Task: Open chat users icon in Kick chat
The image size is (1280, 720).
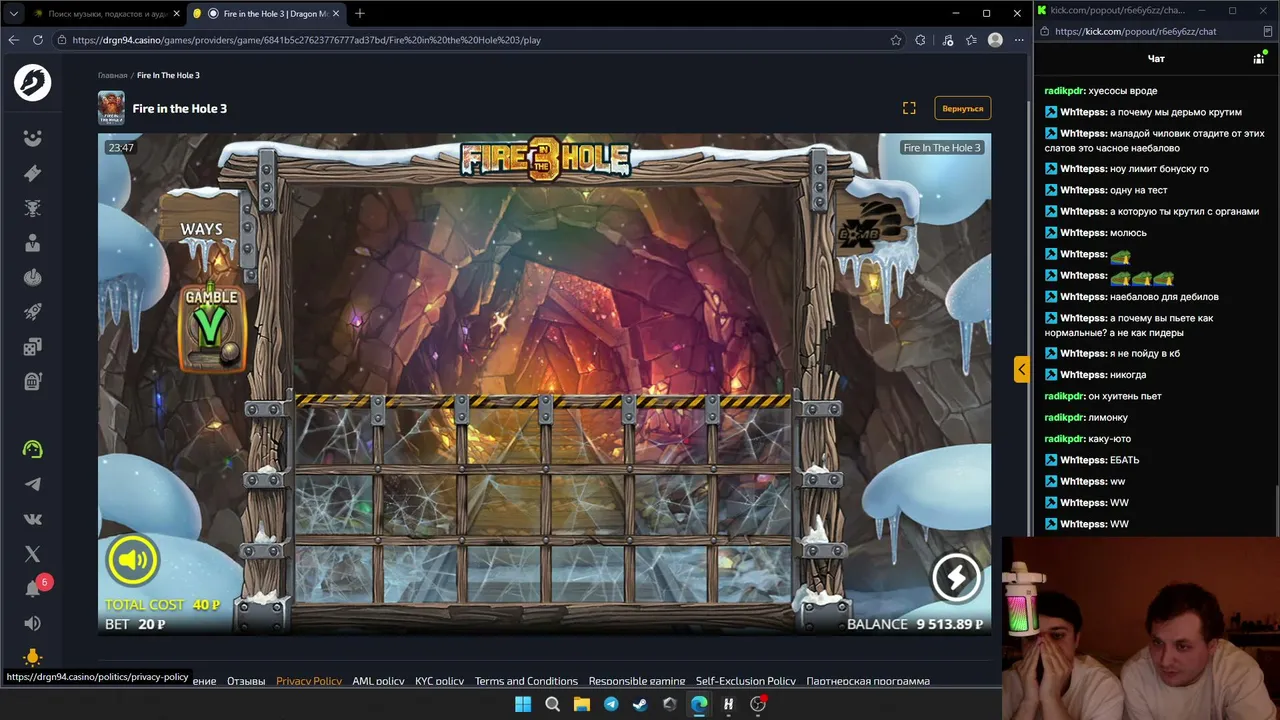Action: [1259, 59]
